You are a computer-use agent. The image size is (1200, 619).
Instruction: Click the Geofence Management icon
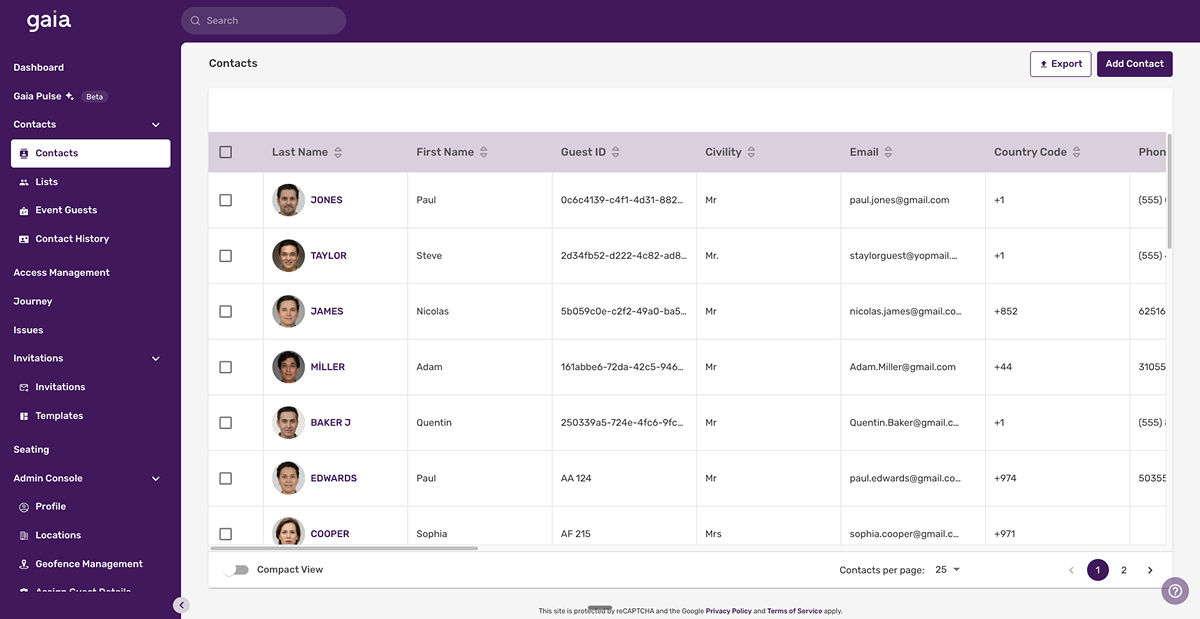pyautogui.click(x=24, y=563)
